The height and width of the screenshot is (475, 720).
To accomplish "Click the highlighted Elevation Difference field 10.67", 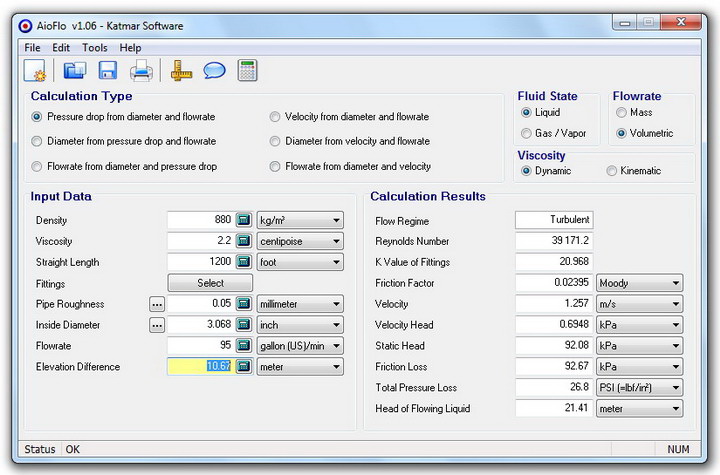I will click(x=201, y=367).
